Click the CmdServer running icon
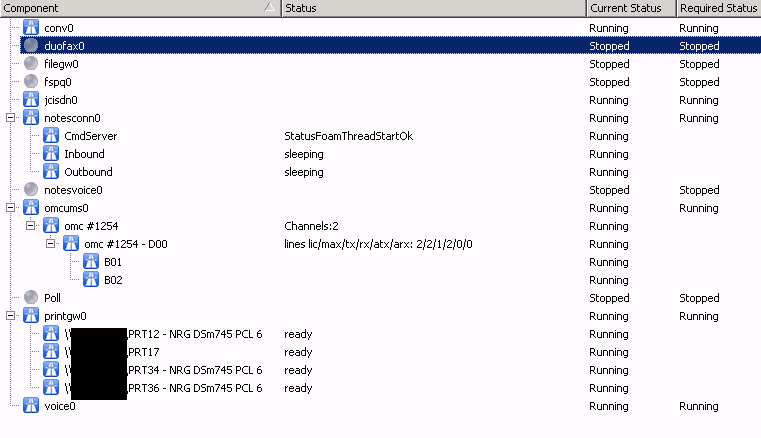The image size is (761, 438). pos(51,136)
